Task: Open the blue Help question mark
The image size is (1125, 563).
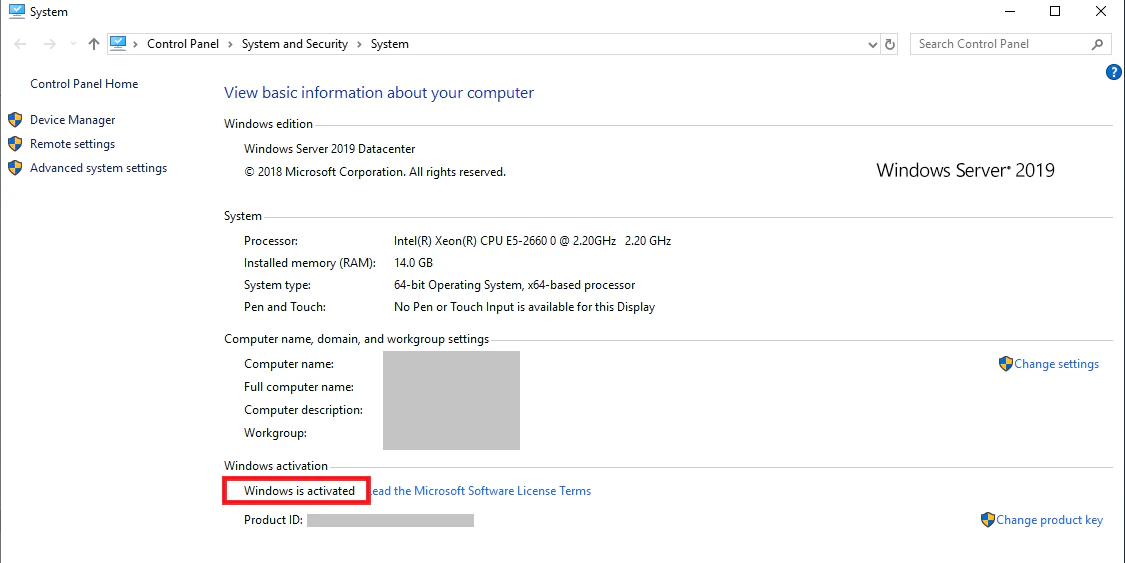Action: 1114,72
